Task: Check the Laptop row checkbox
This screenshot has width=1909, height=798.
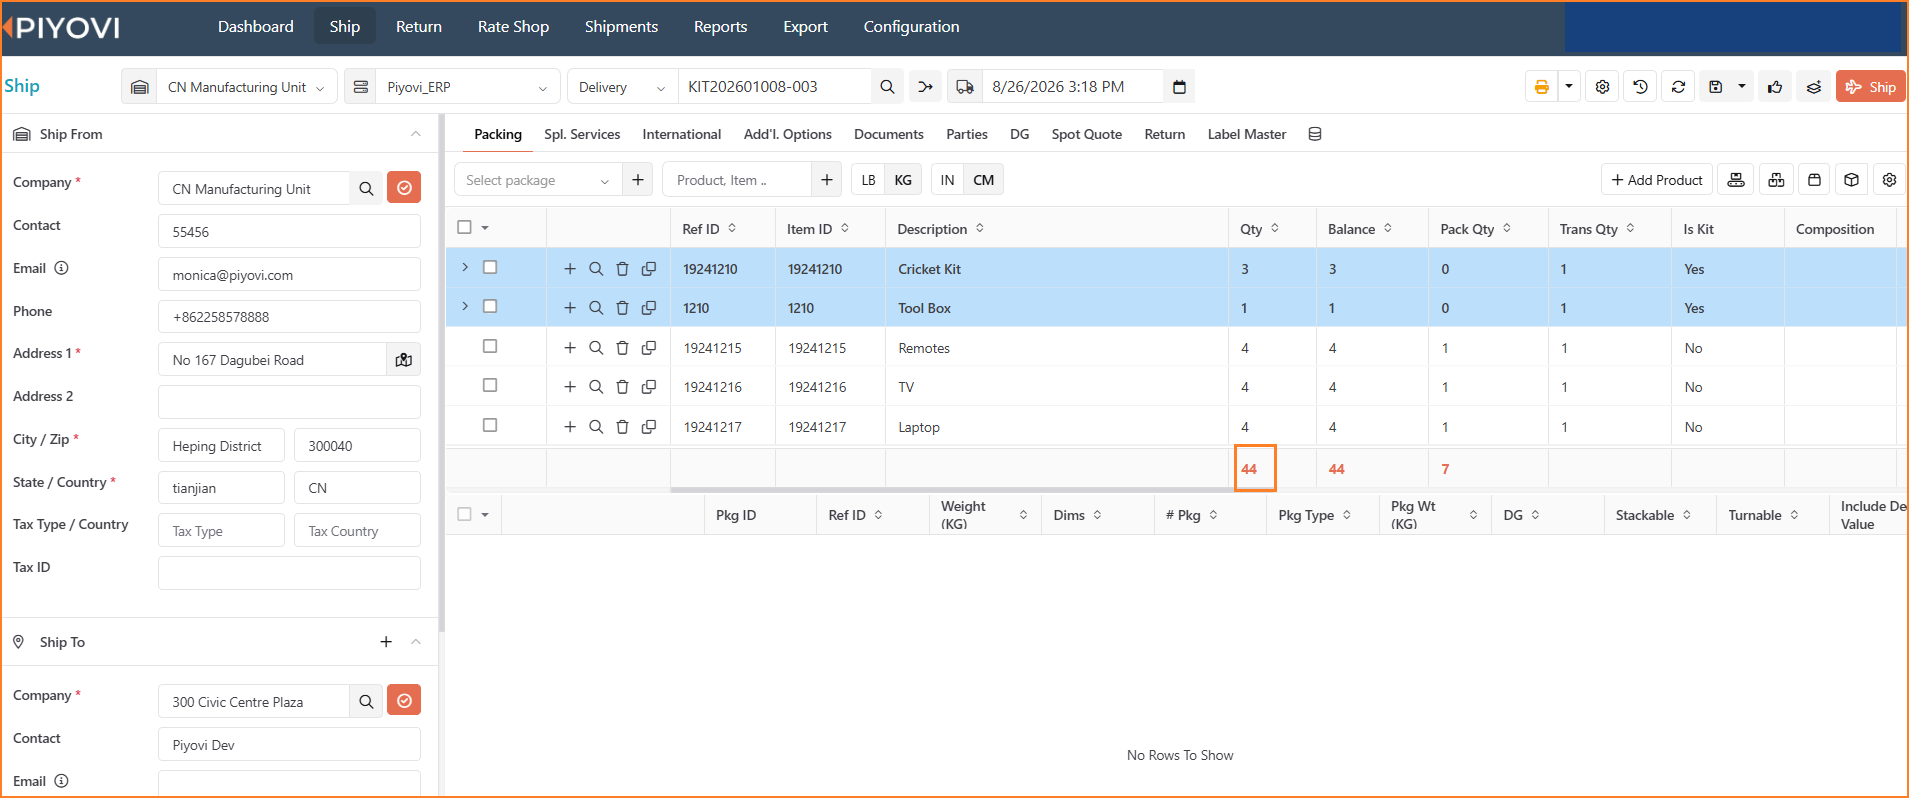Action: [x=490, y=425]
